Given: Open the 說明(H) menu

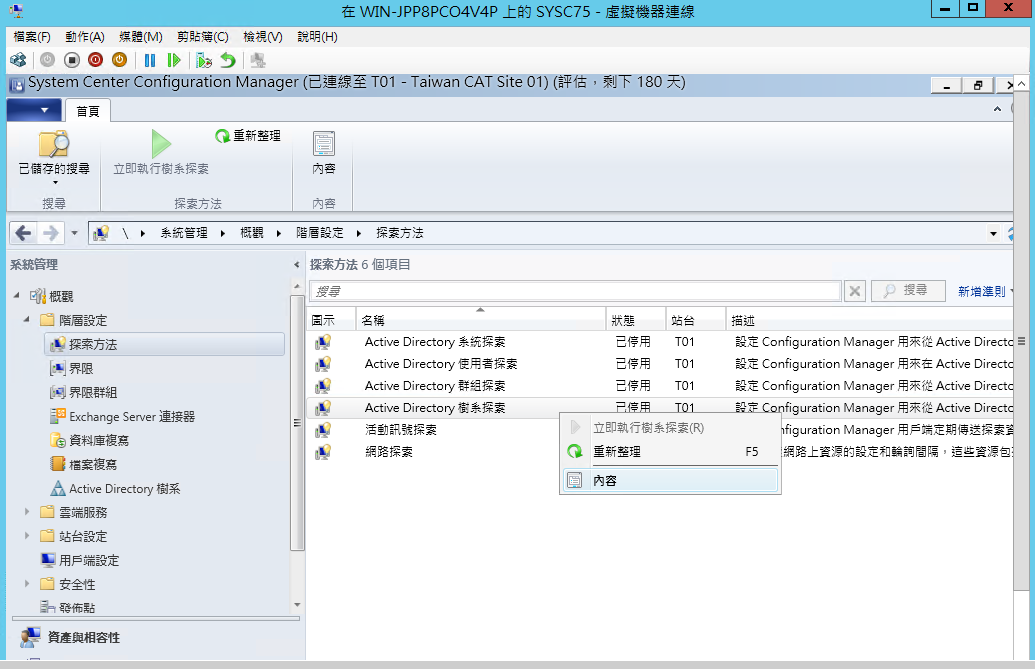Looking at the screenshot, I should (317, 37).
